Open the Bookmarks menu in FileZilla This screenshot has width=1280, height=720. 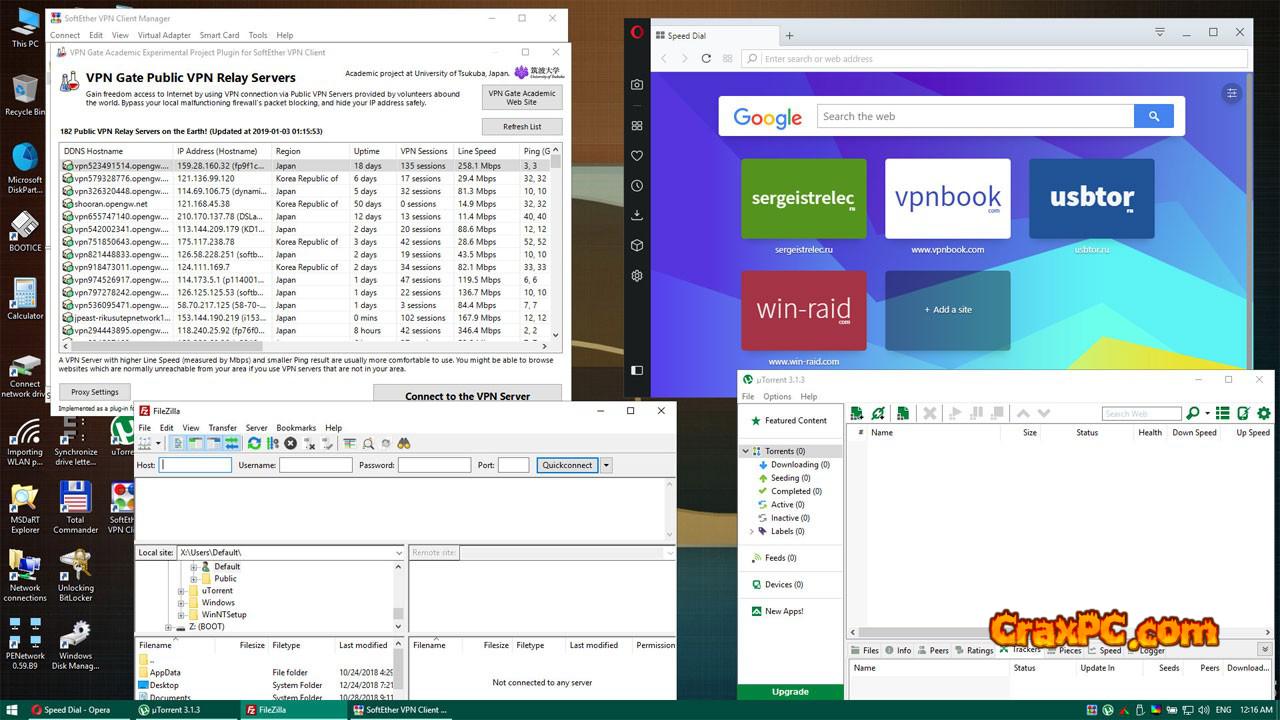tap(296, 428)
